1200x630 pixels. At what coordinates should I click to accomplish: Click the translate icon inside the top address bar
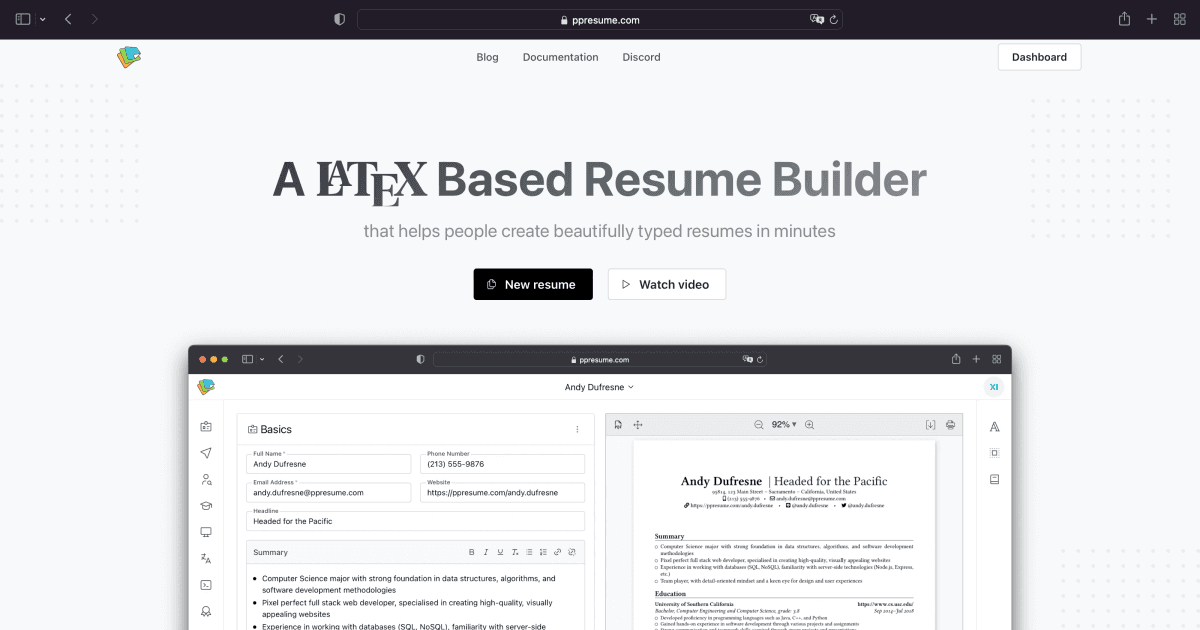tap(816, 19)
